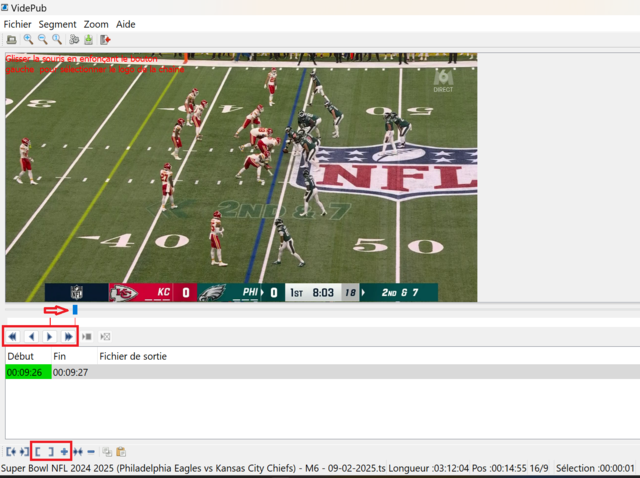Click the exit door icon
This screenshot has width=640, height=478.
105,40
